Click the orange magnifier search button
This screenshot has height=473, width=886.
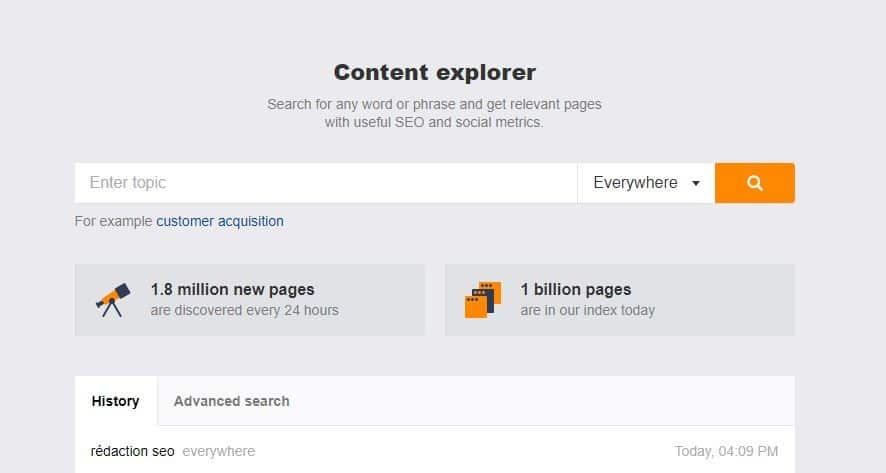click(x=754, y=183)
